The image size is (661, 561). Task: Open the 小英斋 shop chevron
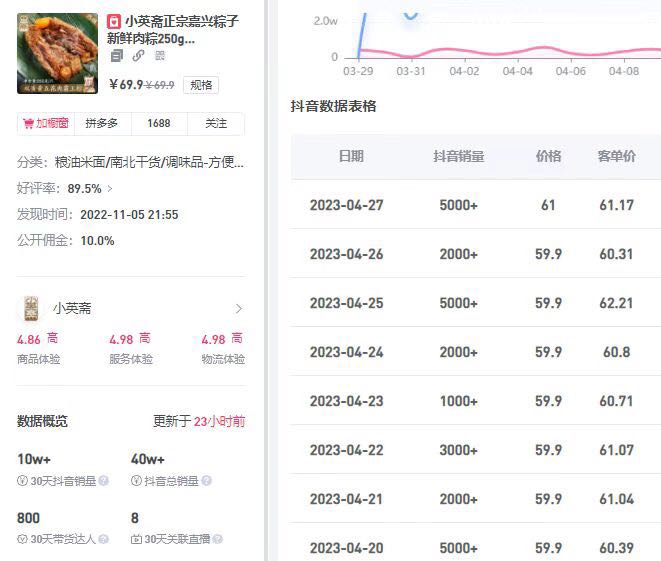239,309
